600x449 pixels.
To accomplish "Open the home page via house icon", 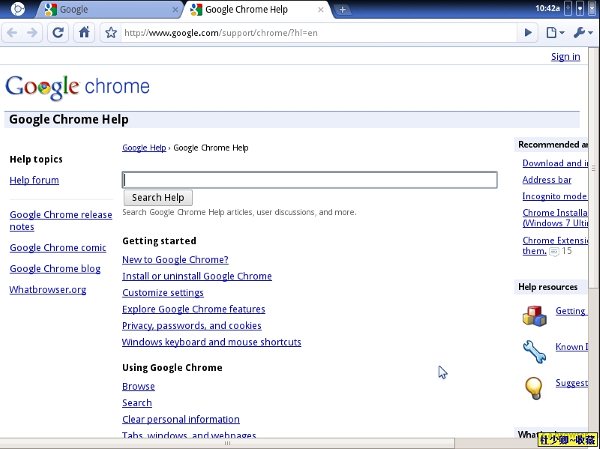I will [x=84, y=33].
